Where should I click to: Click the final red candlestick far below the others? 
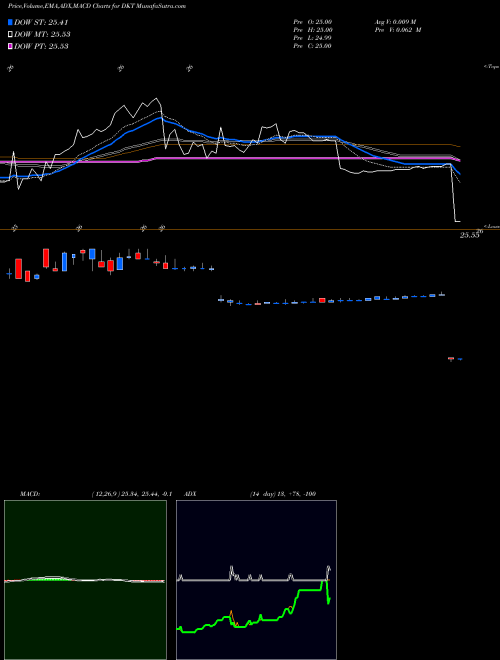(x=451, y=359)
